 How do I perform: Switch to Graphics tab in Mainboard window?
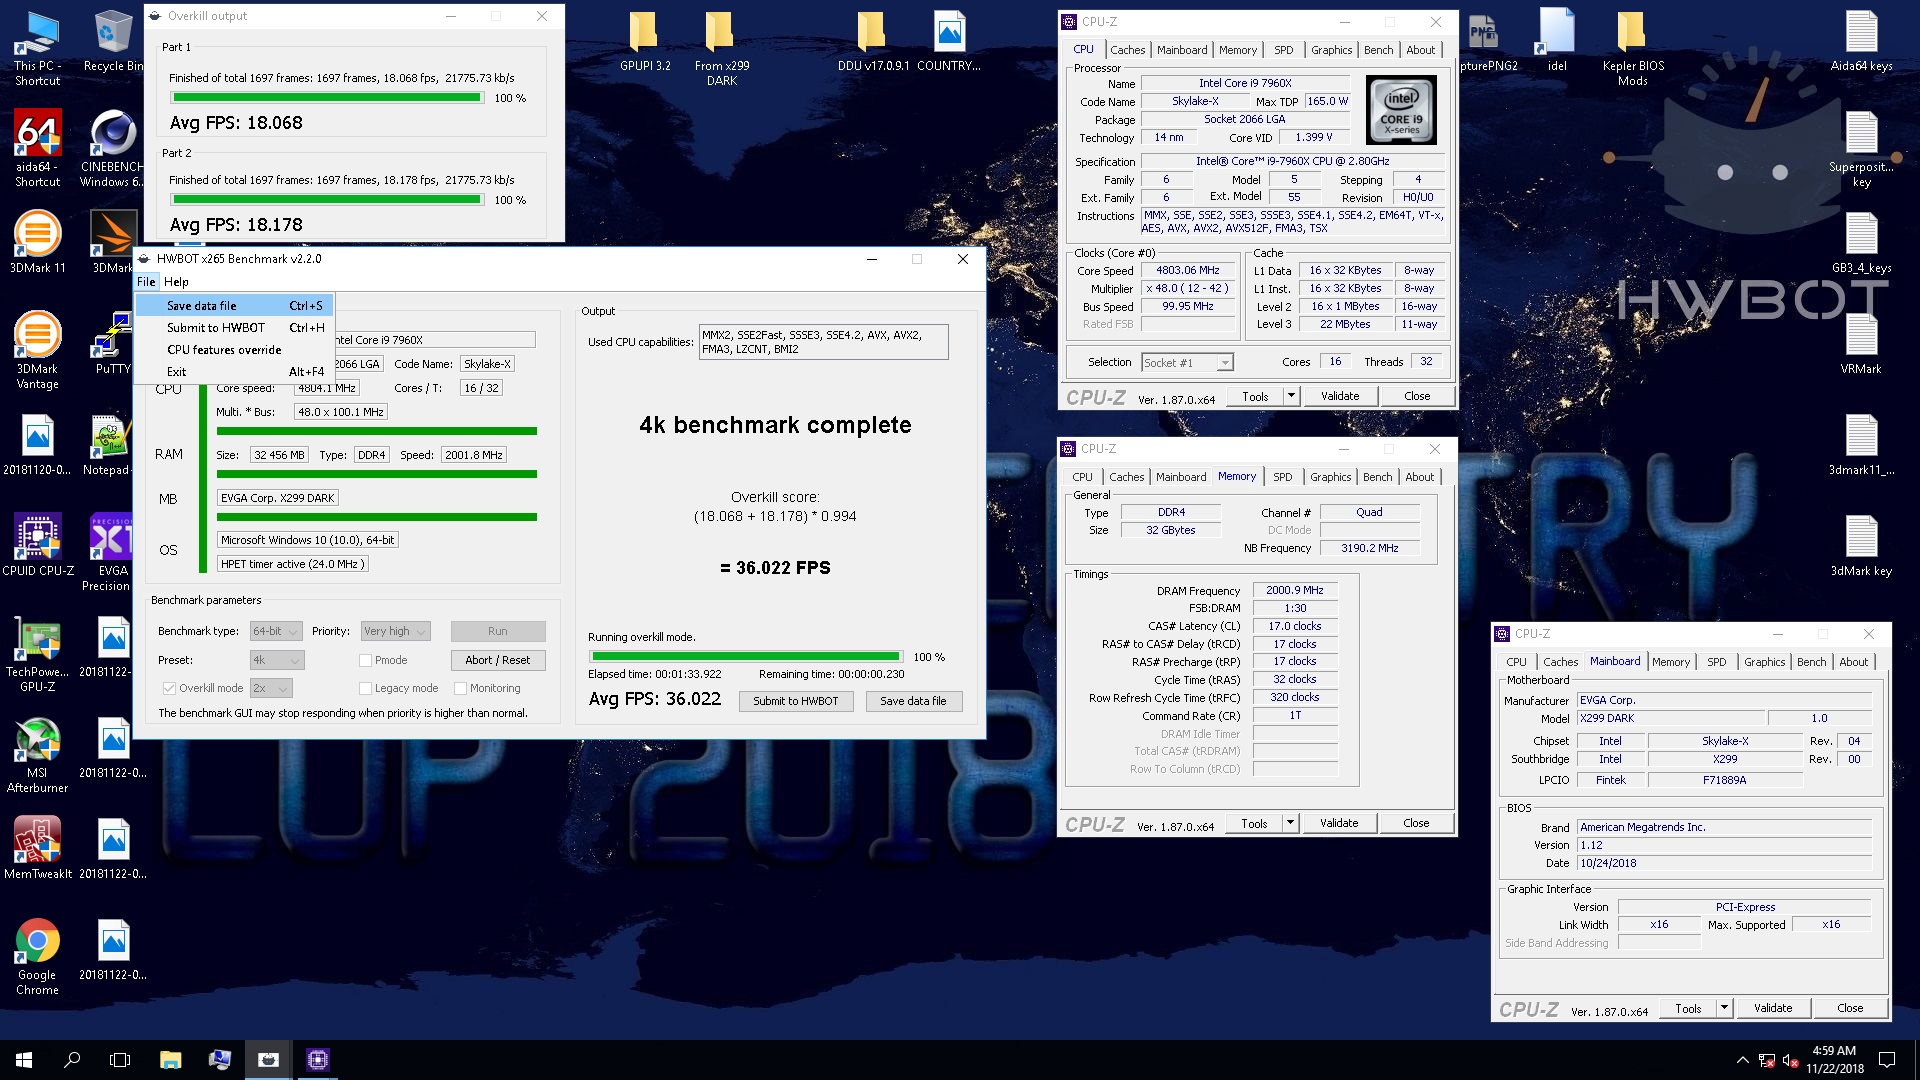point(1764,662)
